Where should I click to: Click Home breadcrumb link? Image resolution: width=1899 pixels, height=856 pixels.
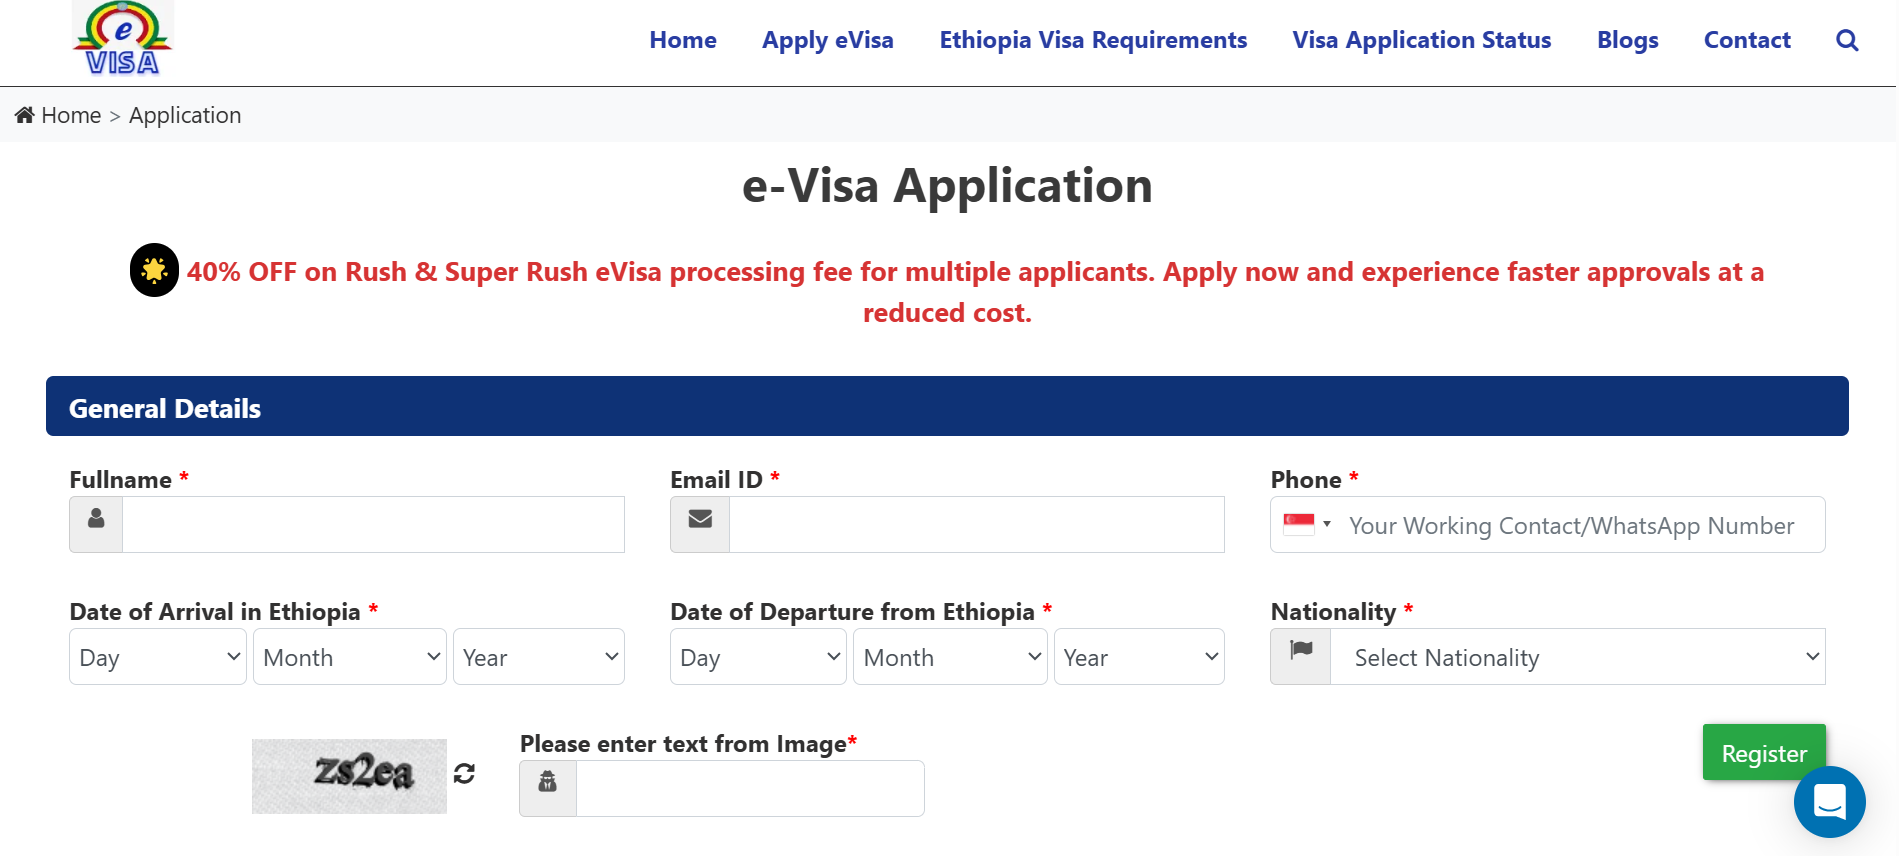71,115
